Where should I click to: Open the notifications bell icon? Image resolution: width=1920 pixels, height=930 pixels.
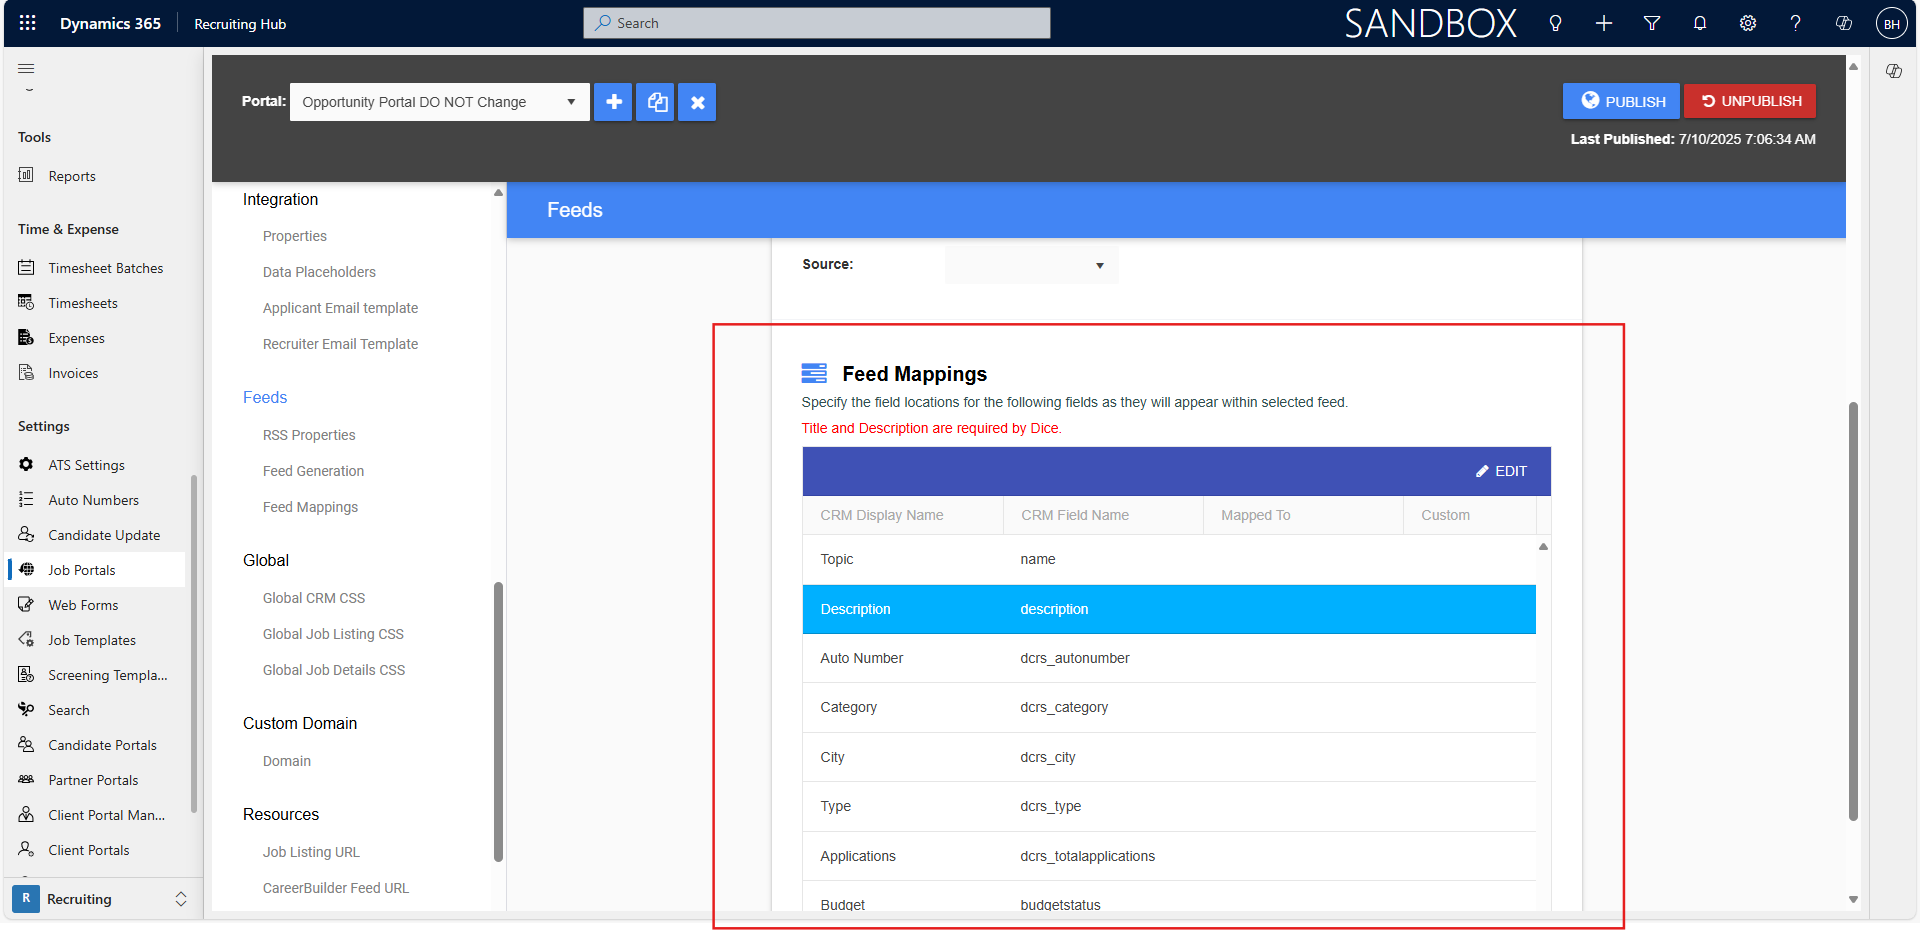click(x=1700, y=23)
